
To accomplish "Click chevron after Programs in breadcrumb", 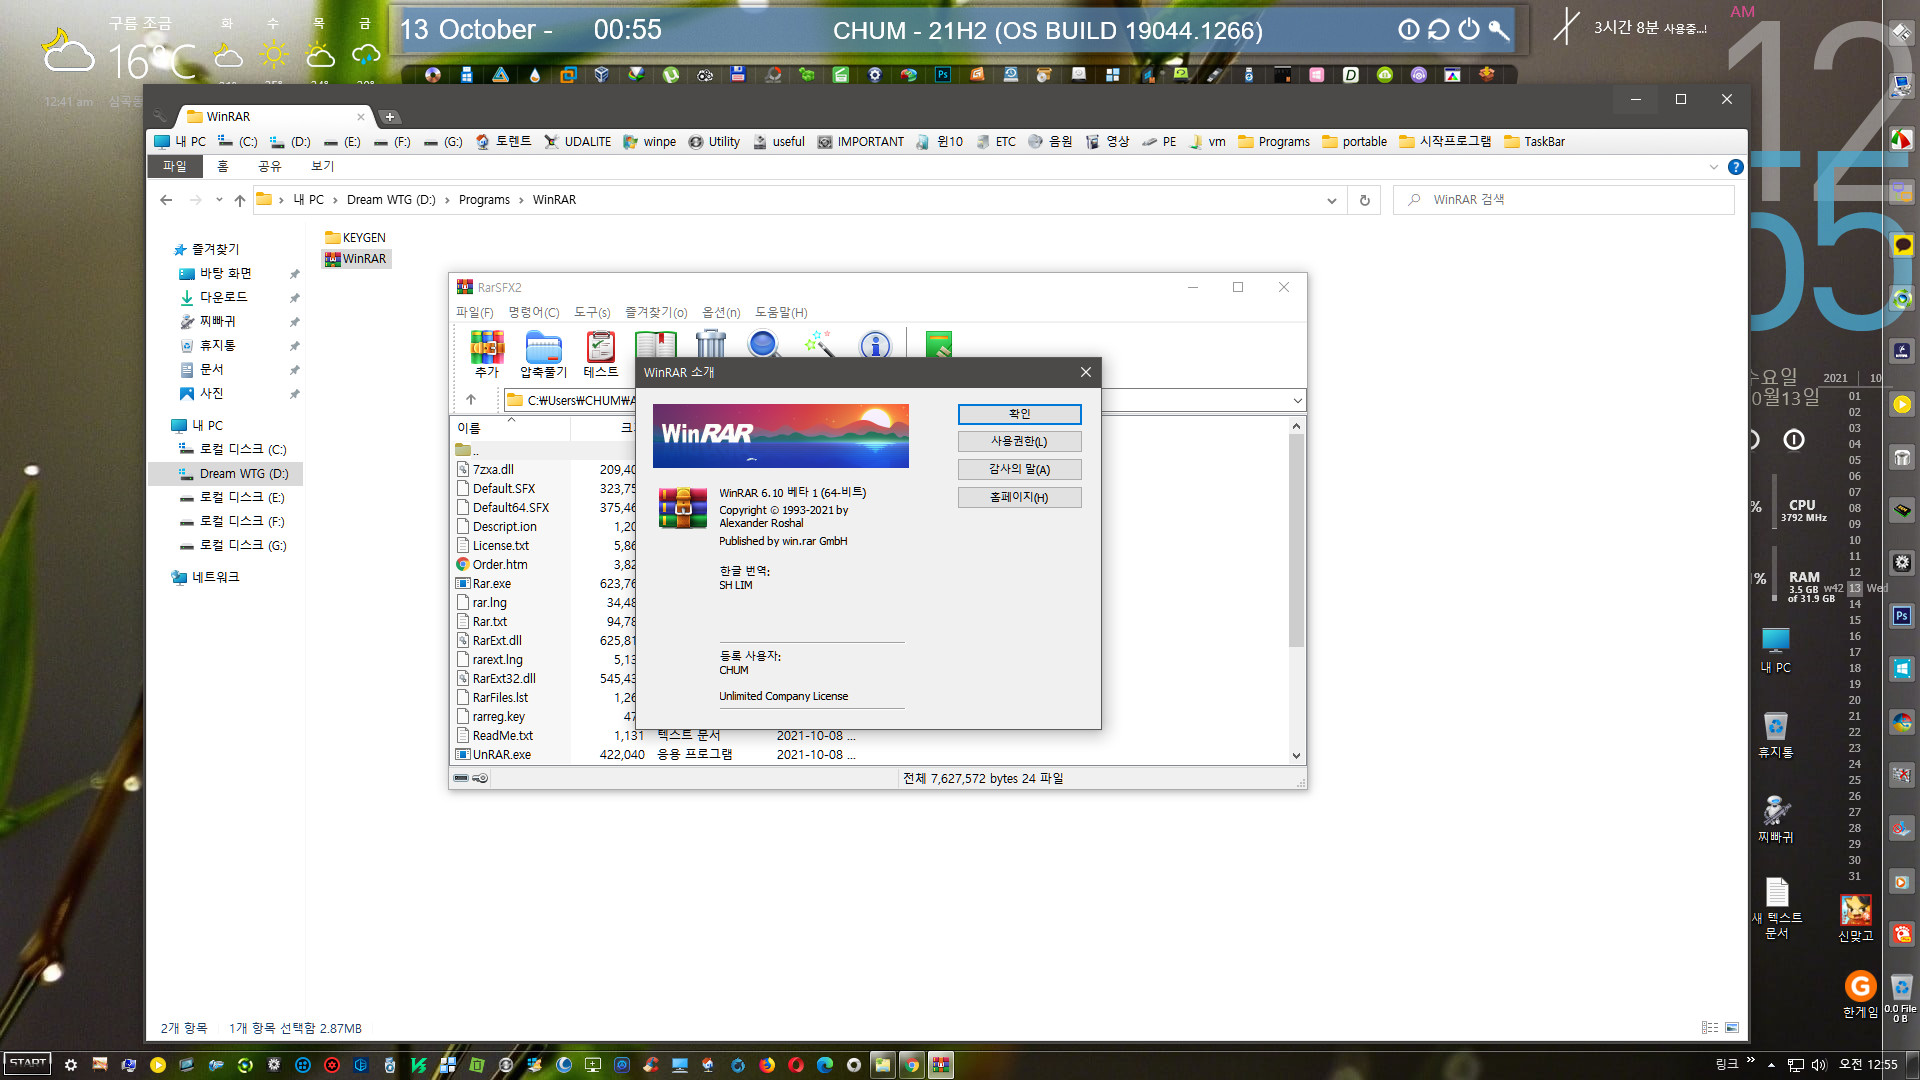I will coord(521,200).
